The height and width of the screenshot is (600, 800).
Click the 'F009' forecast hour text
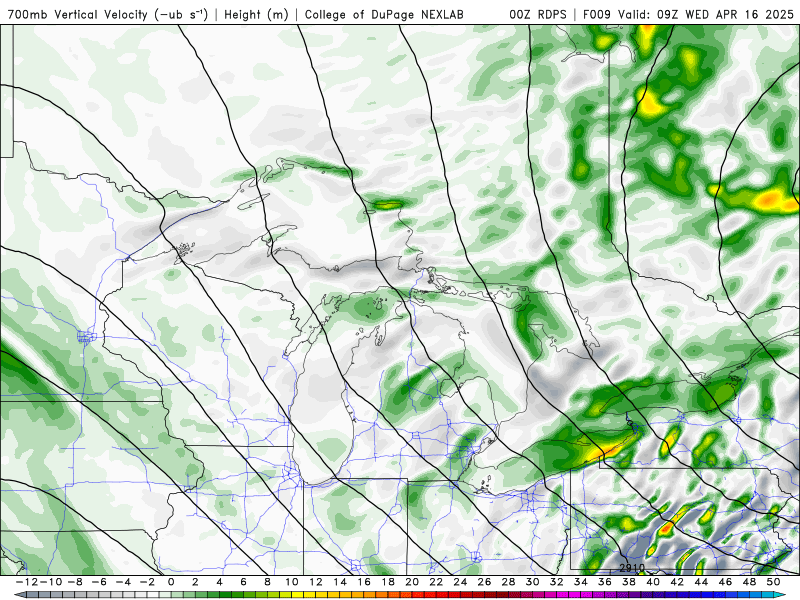tap(598, 14)
